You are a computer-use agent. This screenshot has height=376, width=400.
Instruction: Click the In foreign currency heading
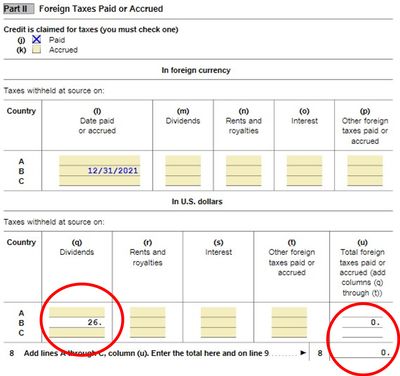[x=196, y=70]
